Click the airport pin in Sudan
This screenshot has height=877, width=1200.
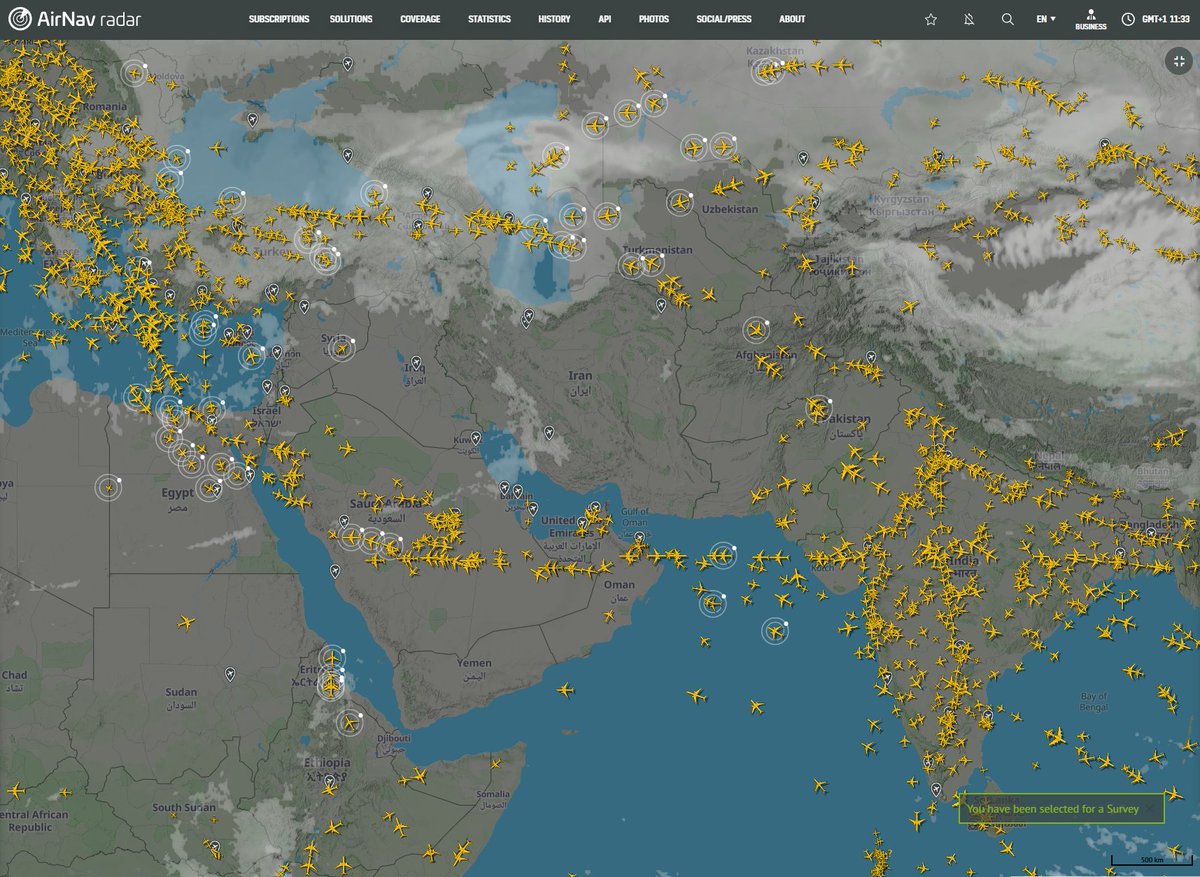tap(230, 674)
